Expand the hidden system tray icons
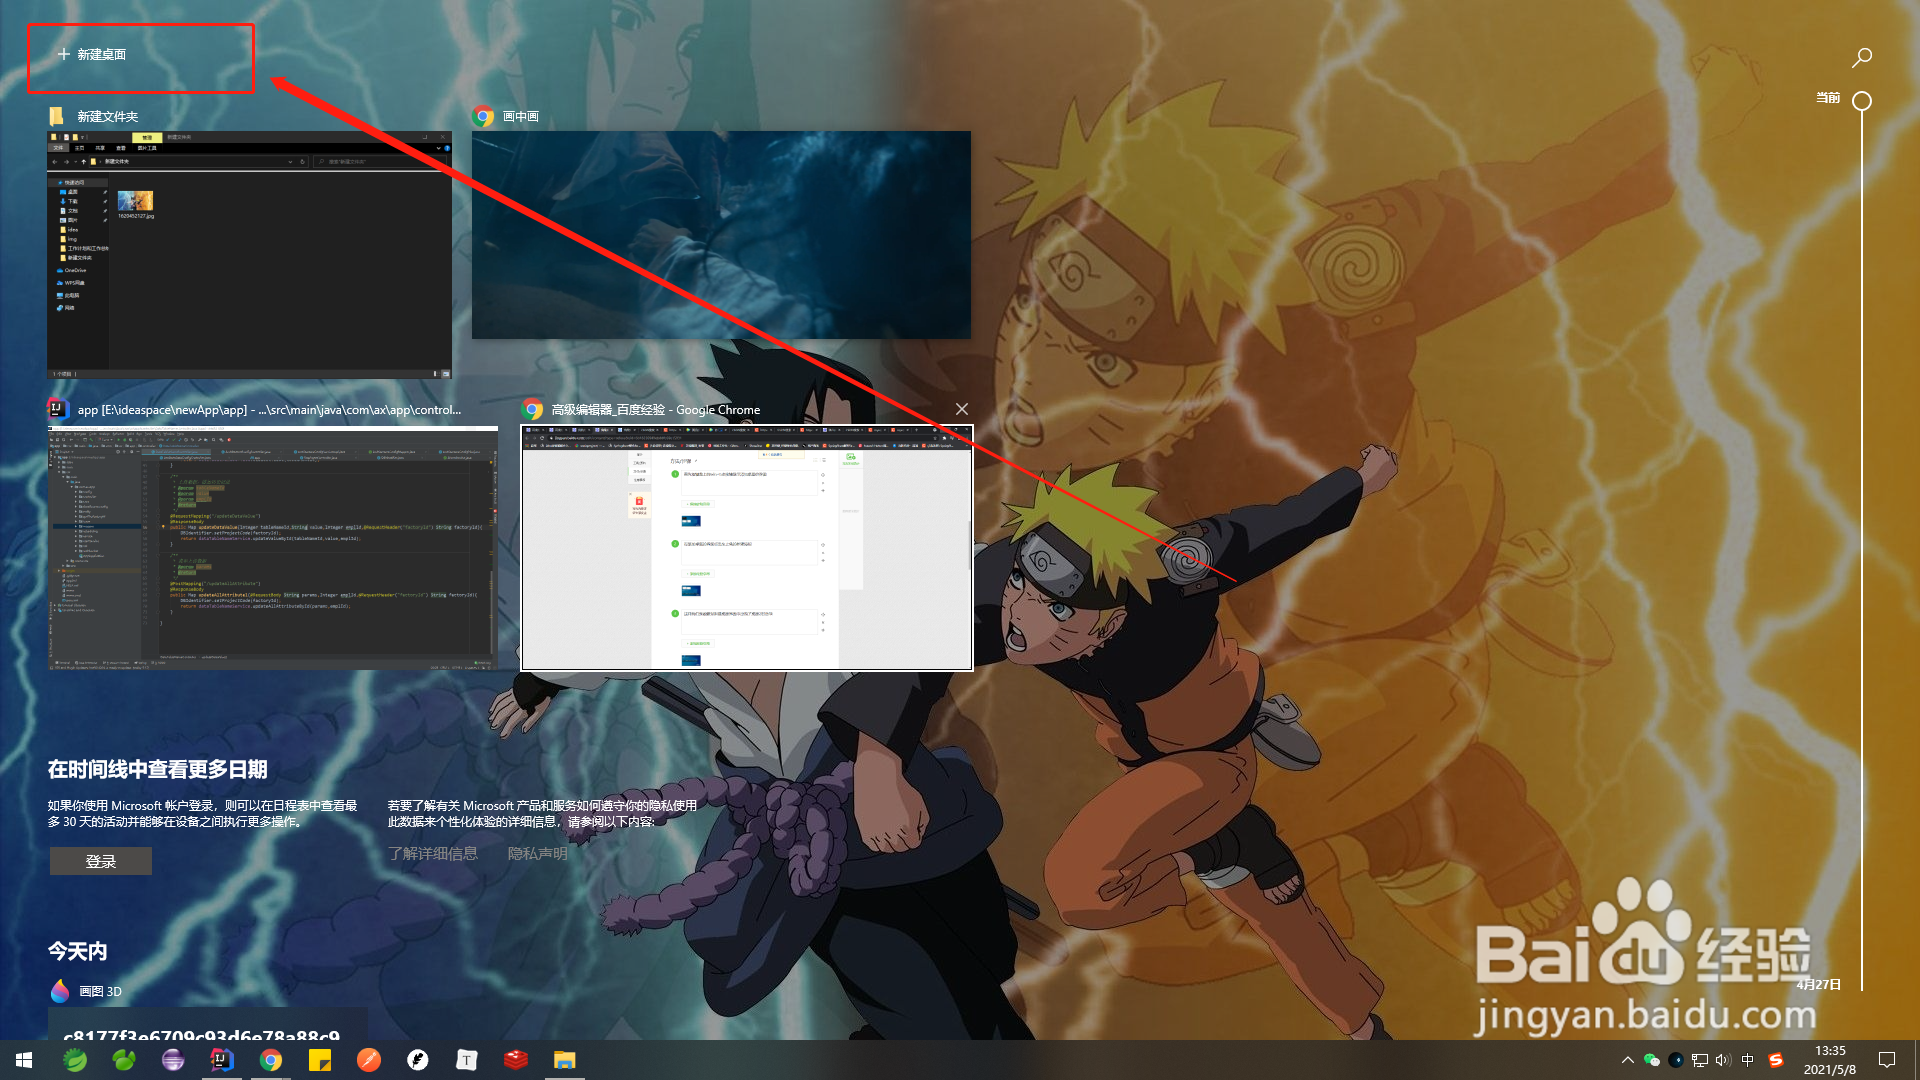The width and height of the screenshot is (1920, 1080). tap(1627, 1060)
